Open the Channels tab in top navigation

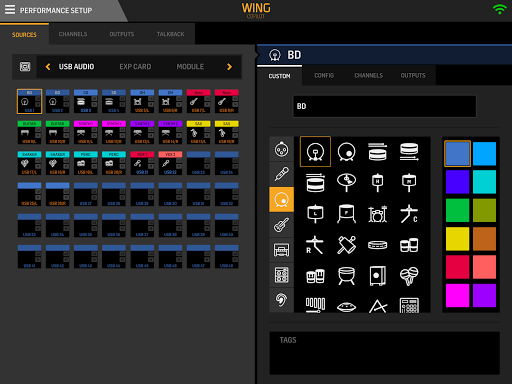point(73,34)
